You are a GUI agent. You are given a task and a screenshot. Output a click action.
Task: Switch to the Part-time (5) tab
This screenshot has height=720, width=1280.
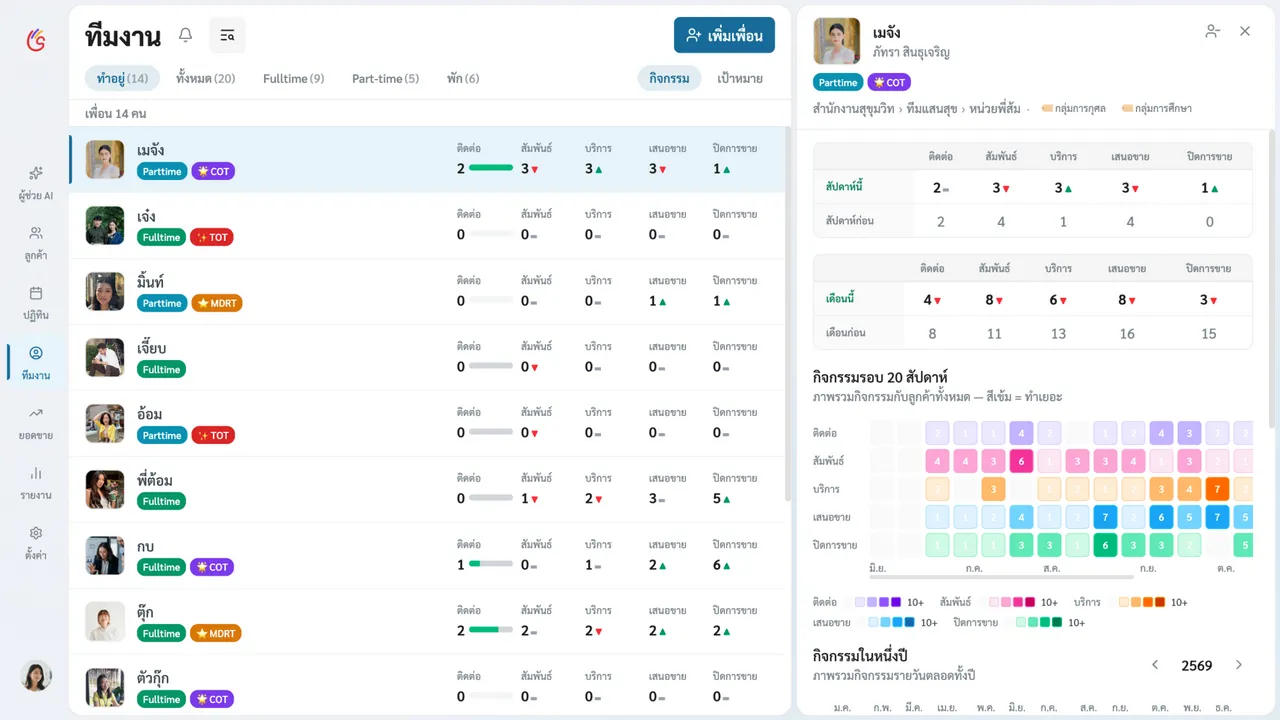(x=385, y=78)
